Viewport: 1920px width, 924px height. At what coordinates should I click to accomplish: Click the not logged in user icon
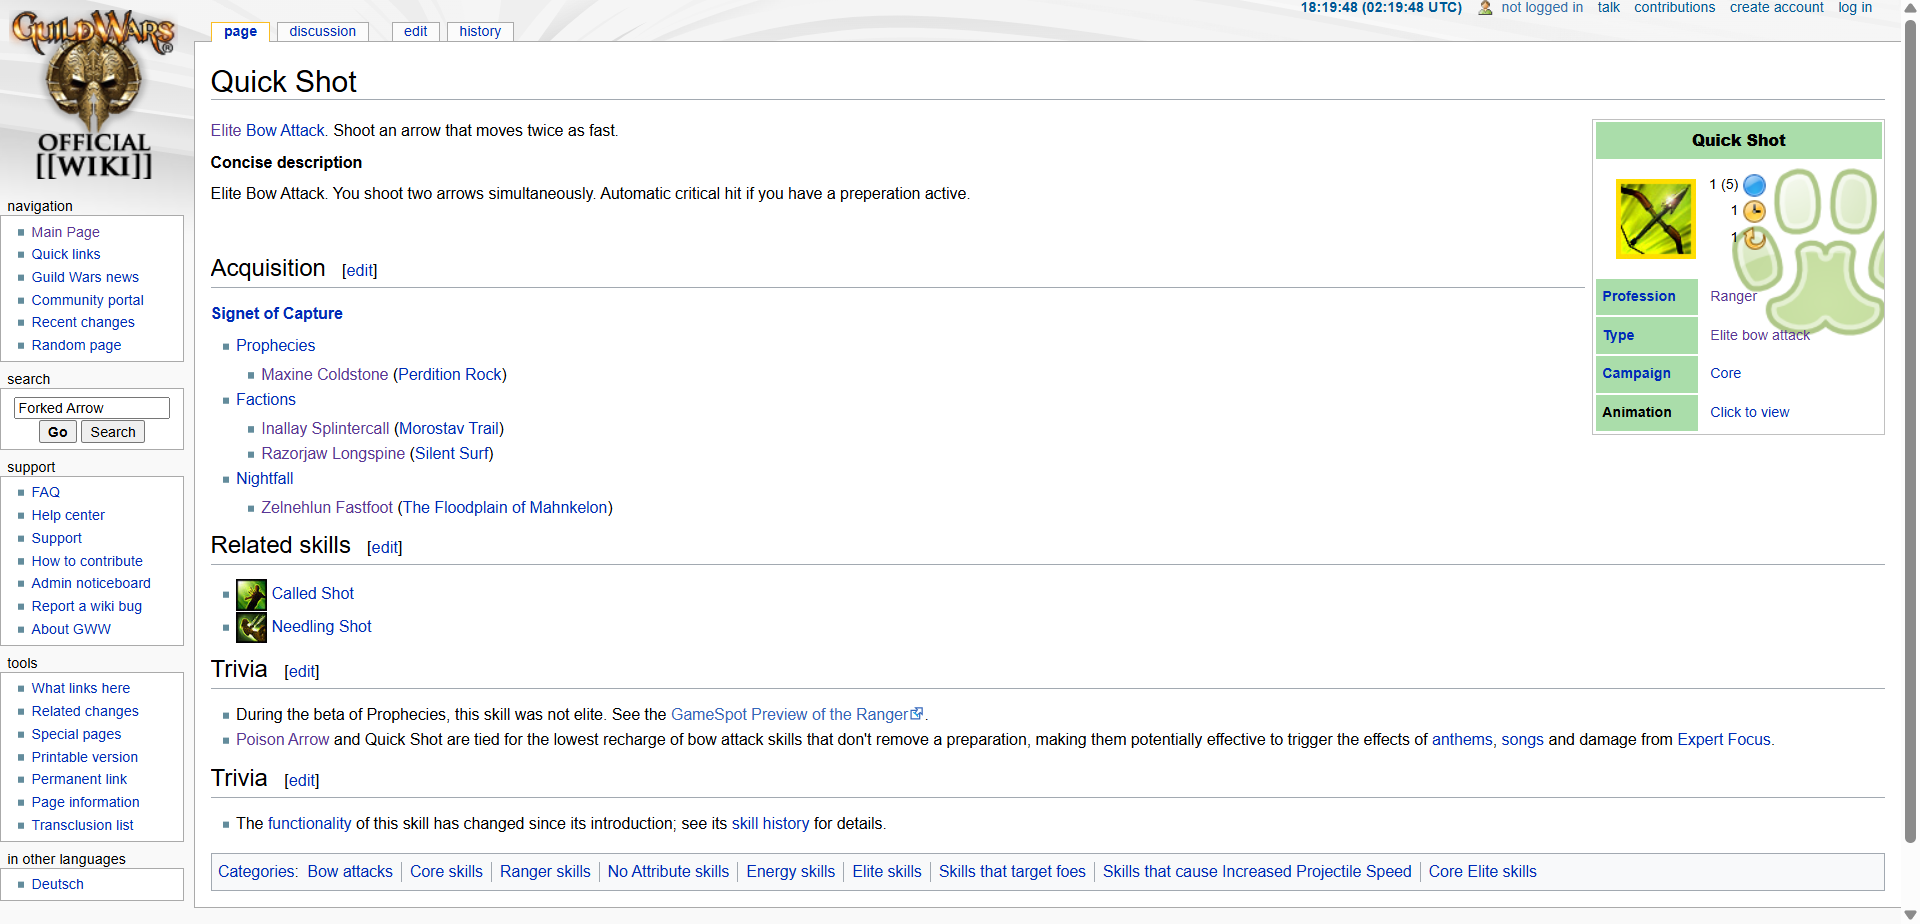1485,8
